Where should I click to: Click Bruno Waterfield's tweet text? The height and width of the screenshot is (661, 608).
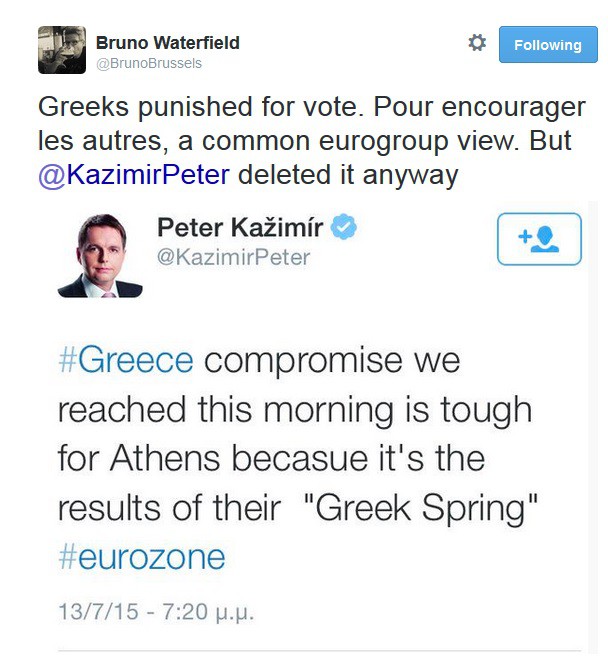tap(312, 141)
